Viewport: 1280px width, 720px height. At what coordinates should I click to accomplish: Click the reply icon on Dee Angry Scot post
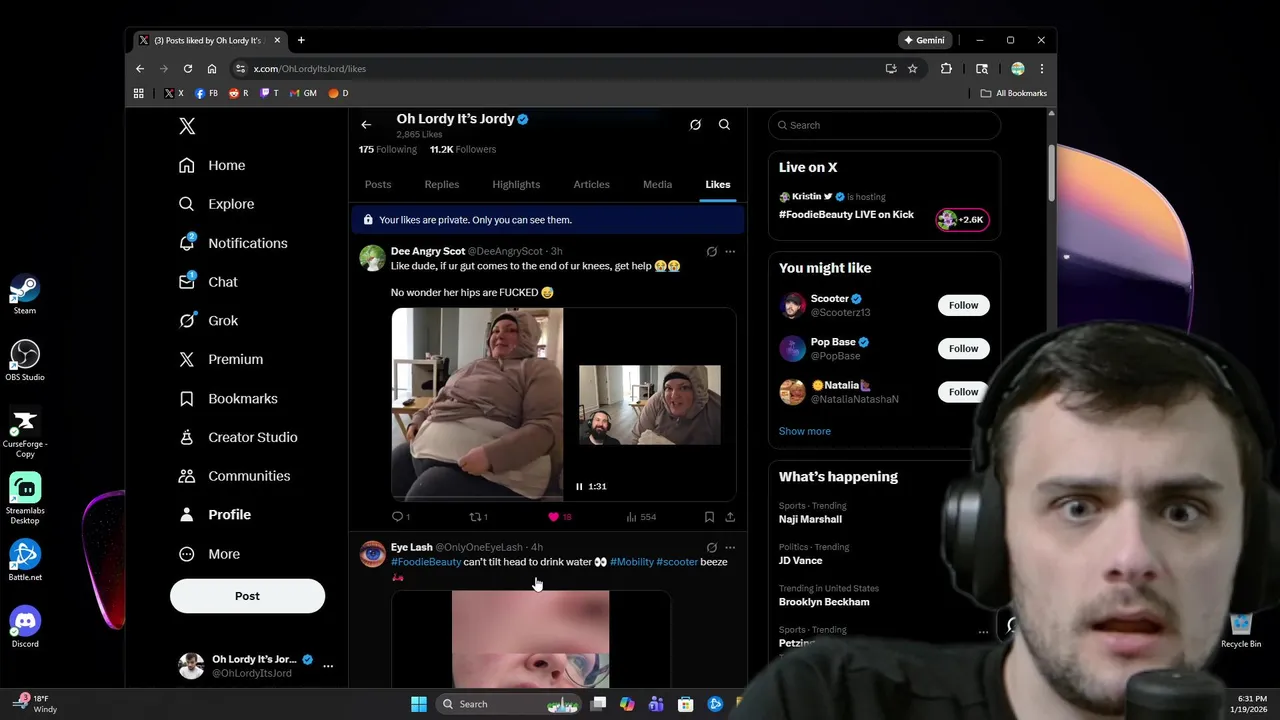click(x=397, y=517)
